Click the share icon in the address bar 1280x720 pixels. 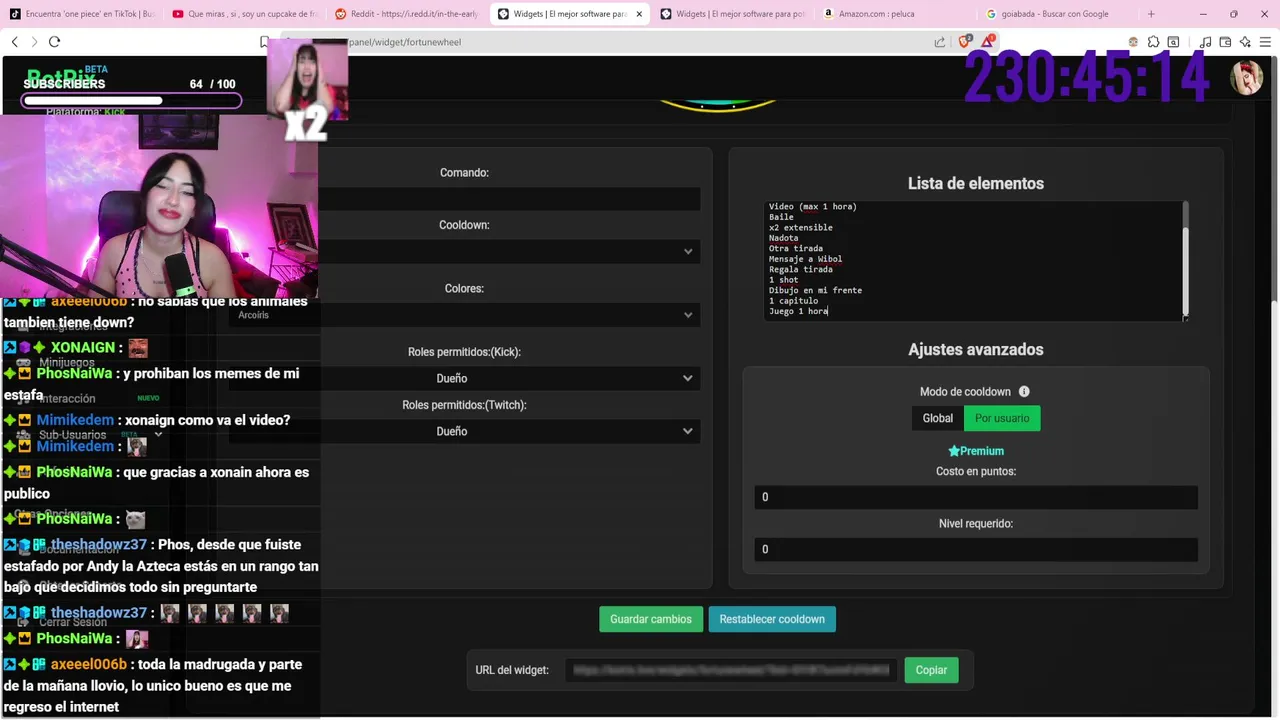click(940, 42)
